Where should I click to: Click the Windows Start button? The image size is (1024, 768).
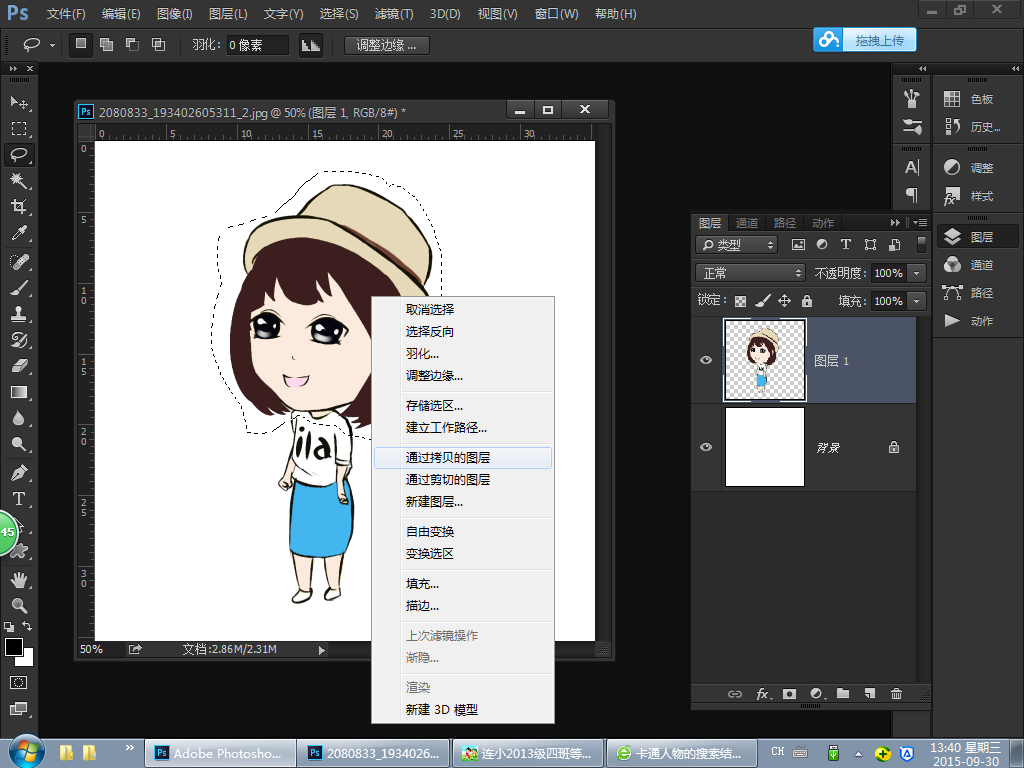click(x=25, y=752)
